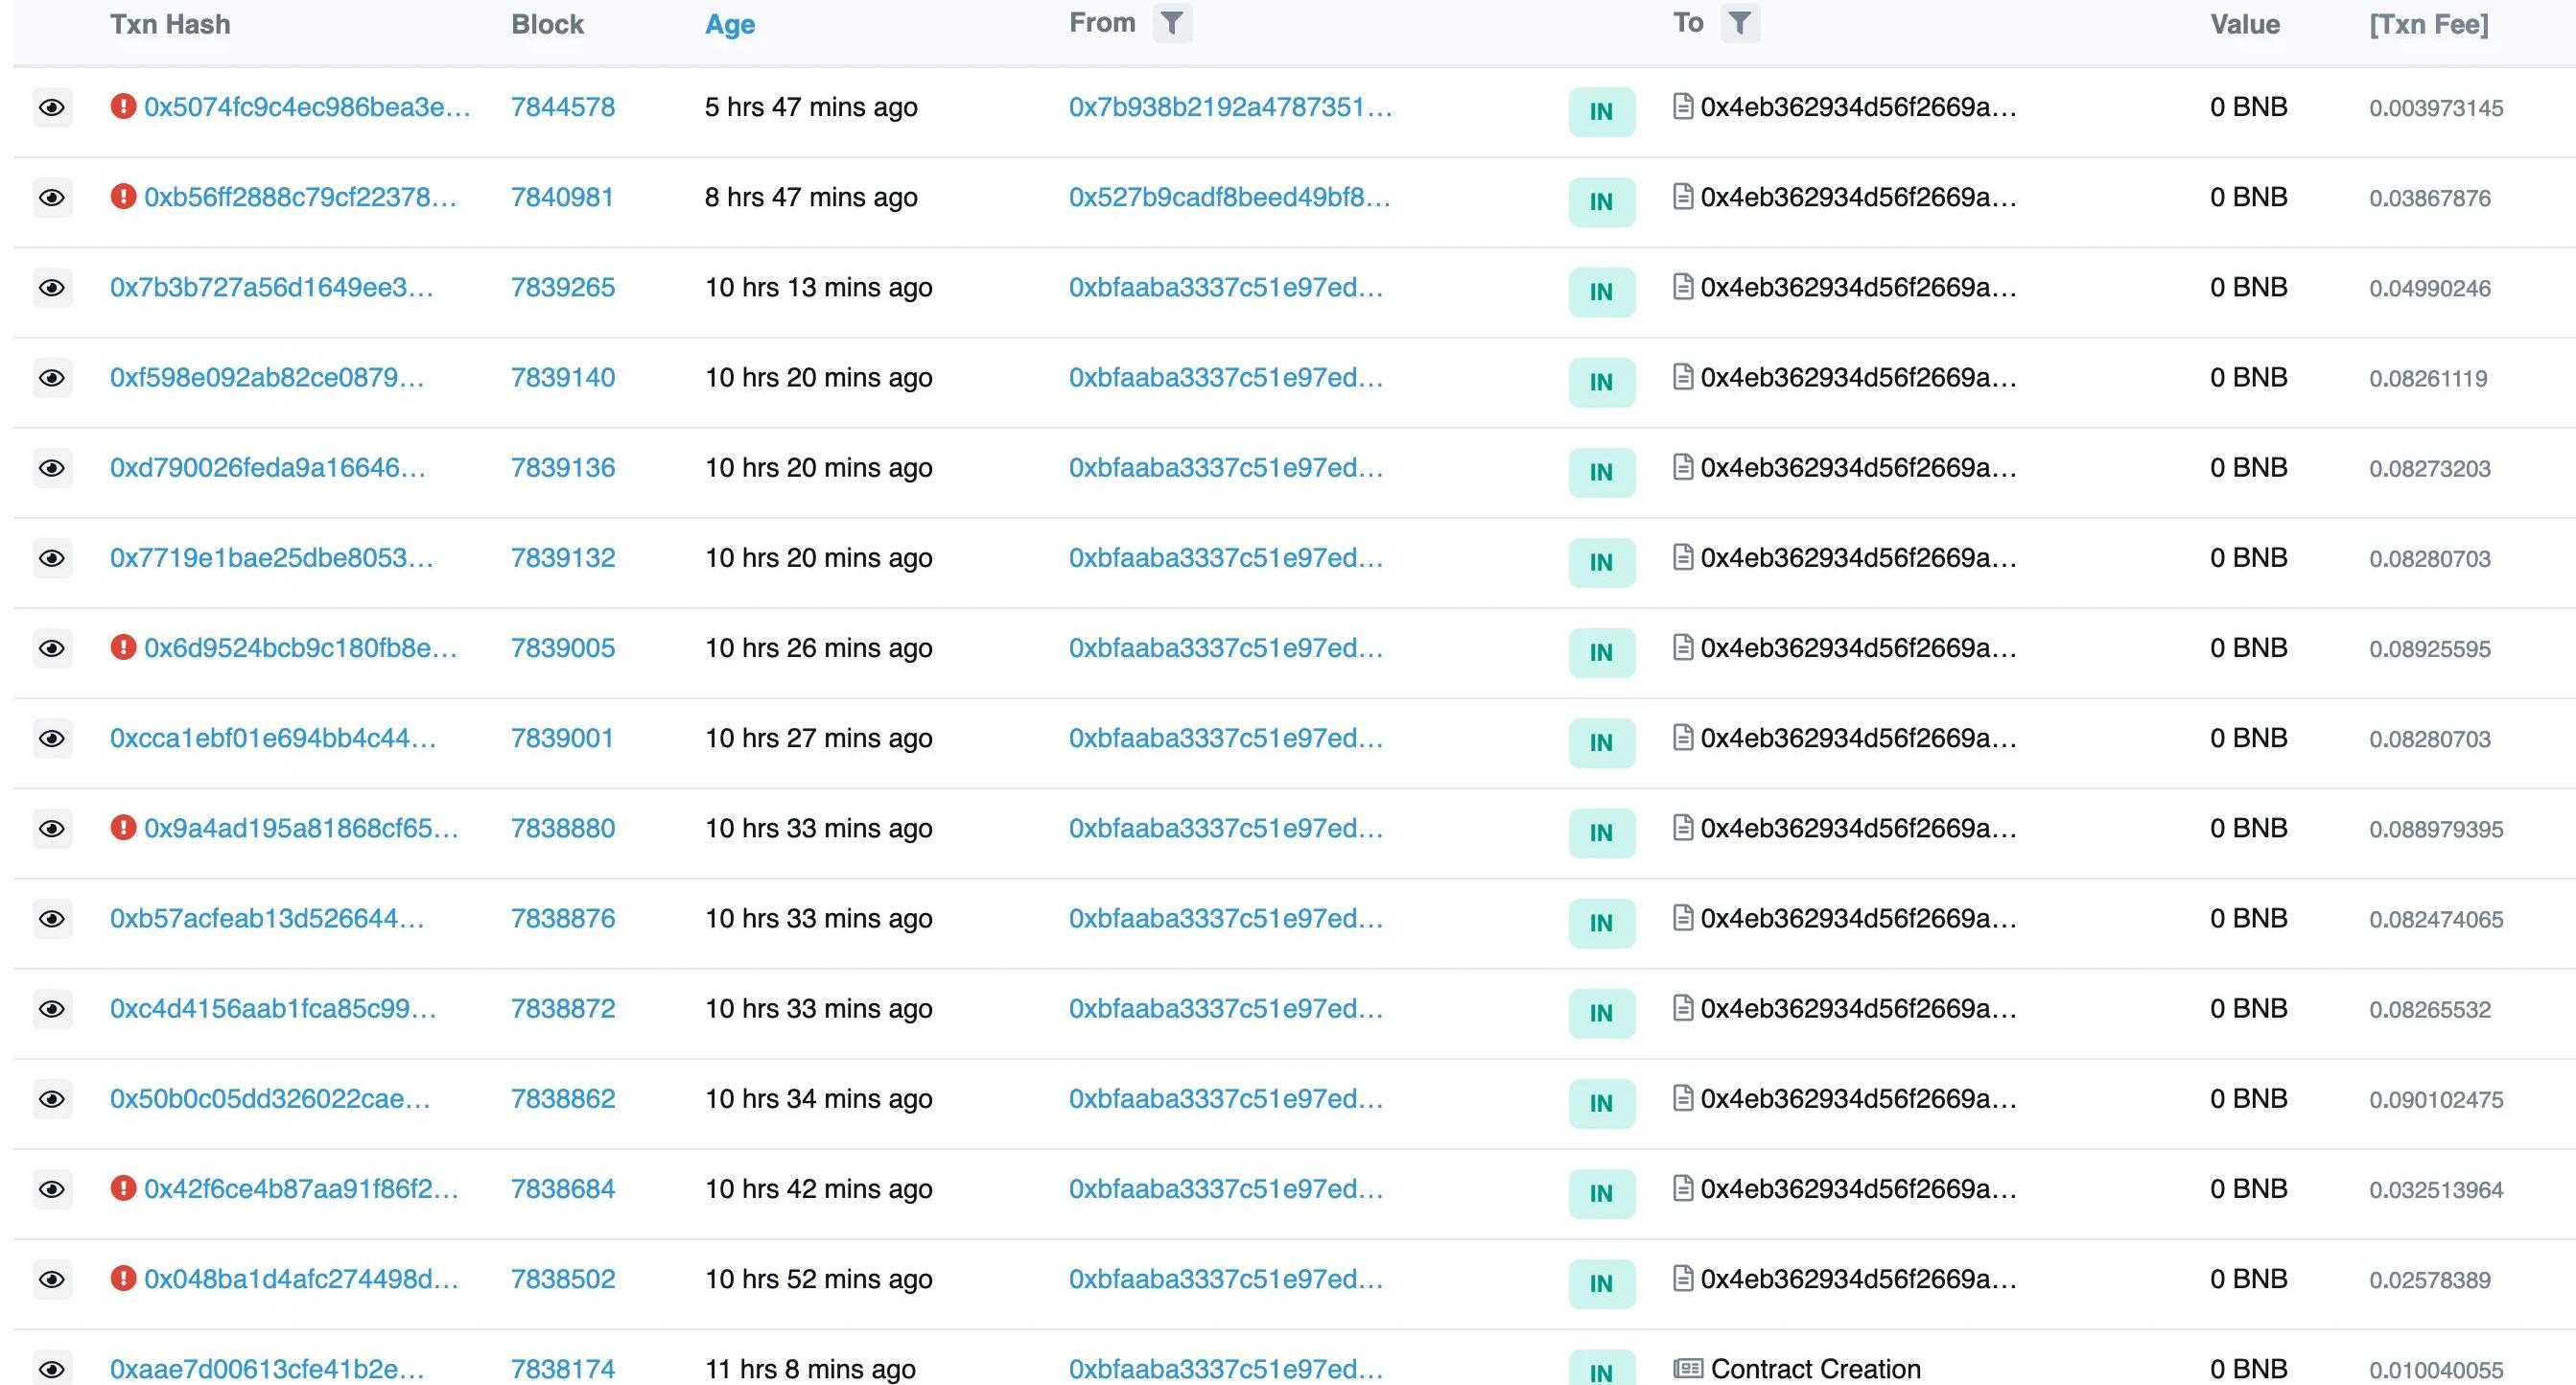Toggle the Age column header format
The image size is (2576, 1385).
pos(730,25)
